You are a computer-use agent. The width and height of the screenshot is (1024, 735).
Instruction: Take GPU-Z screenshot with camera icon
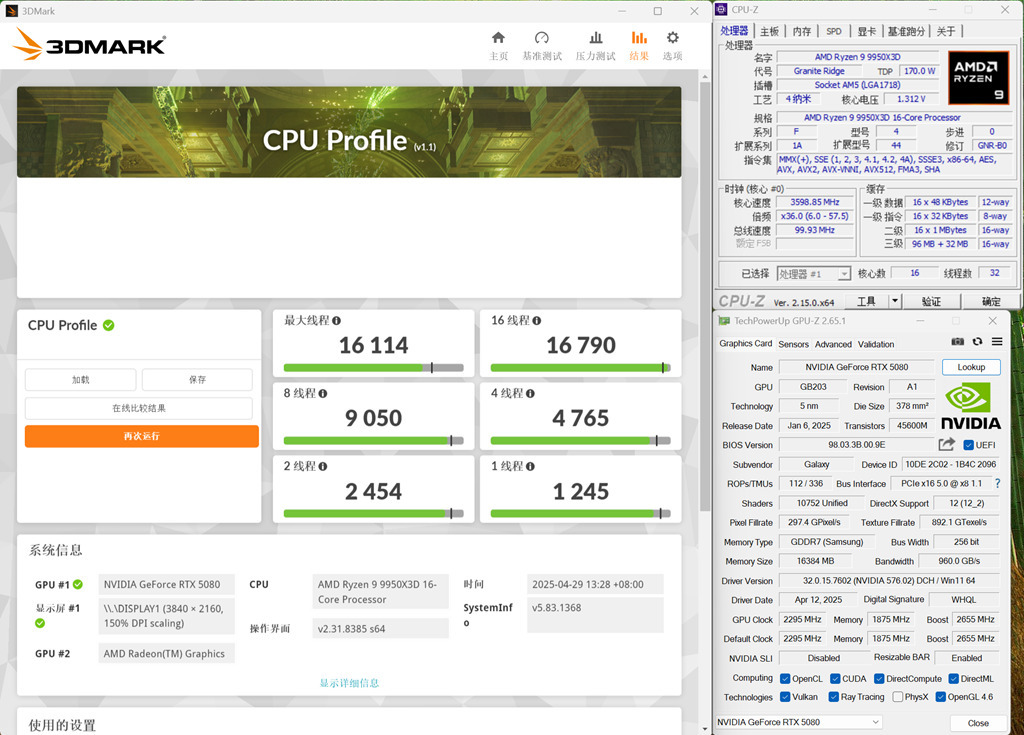click(x=958, y=342)
